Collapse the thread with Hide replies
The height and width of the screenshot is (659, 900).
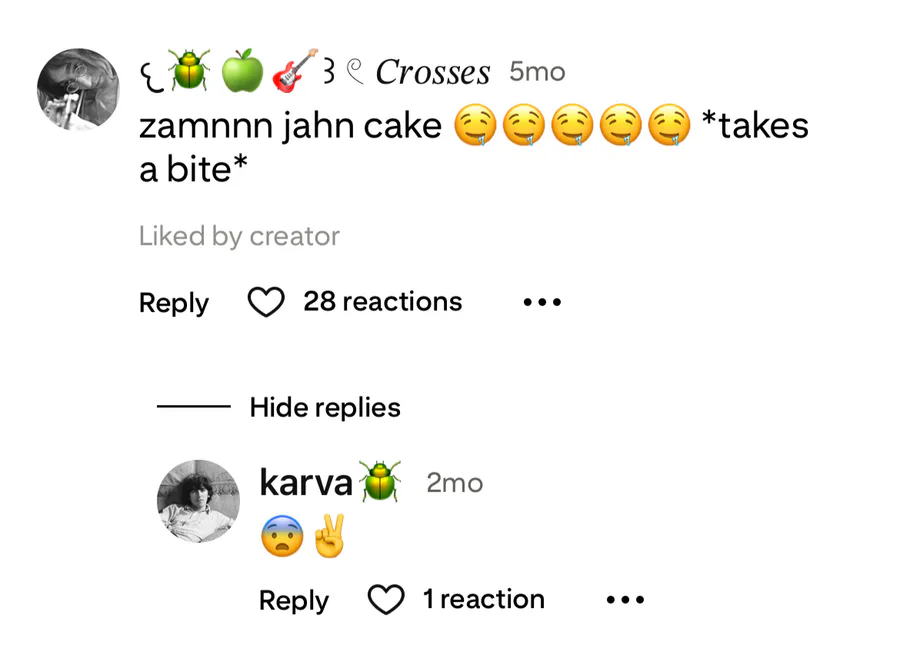[x=325, y=408]
